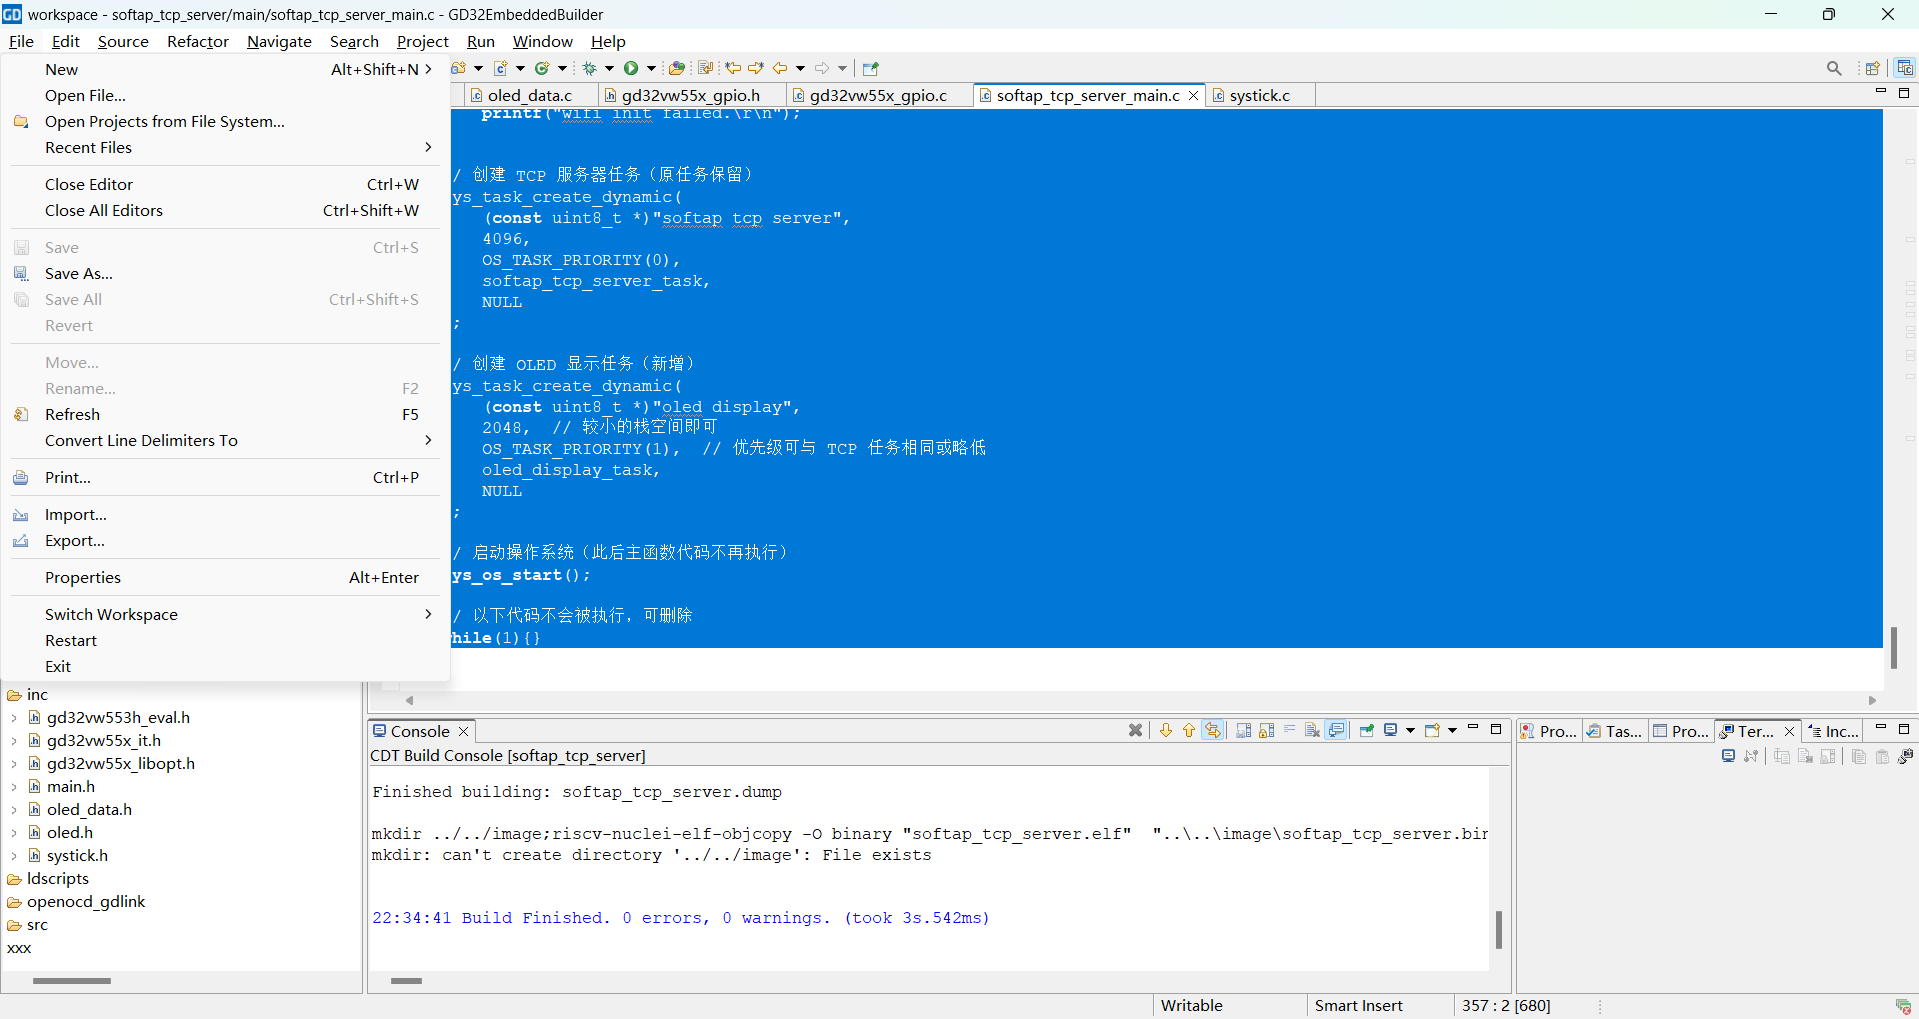This screenshot has width=1919, height=1019.
Task: Click the Debug bug icon
Action: point(590,68)
